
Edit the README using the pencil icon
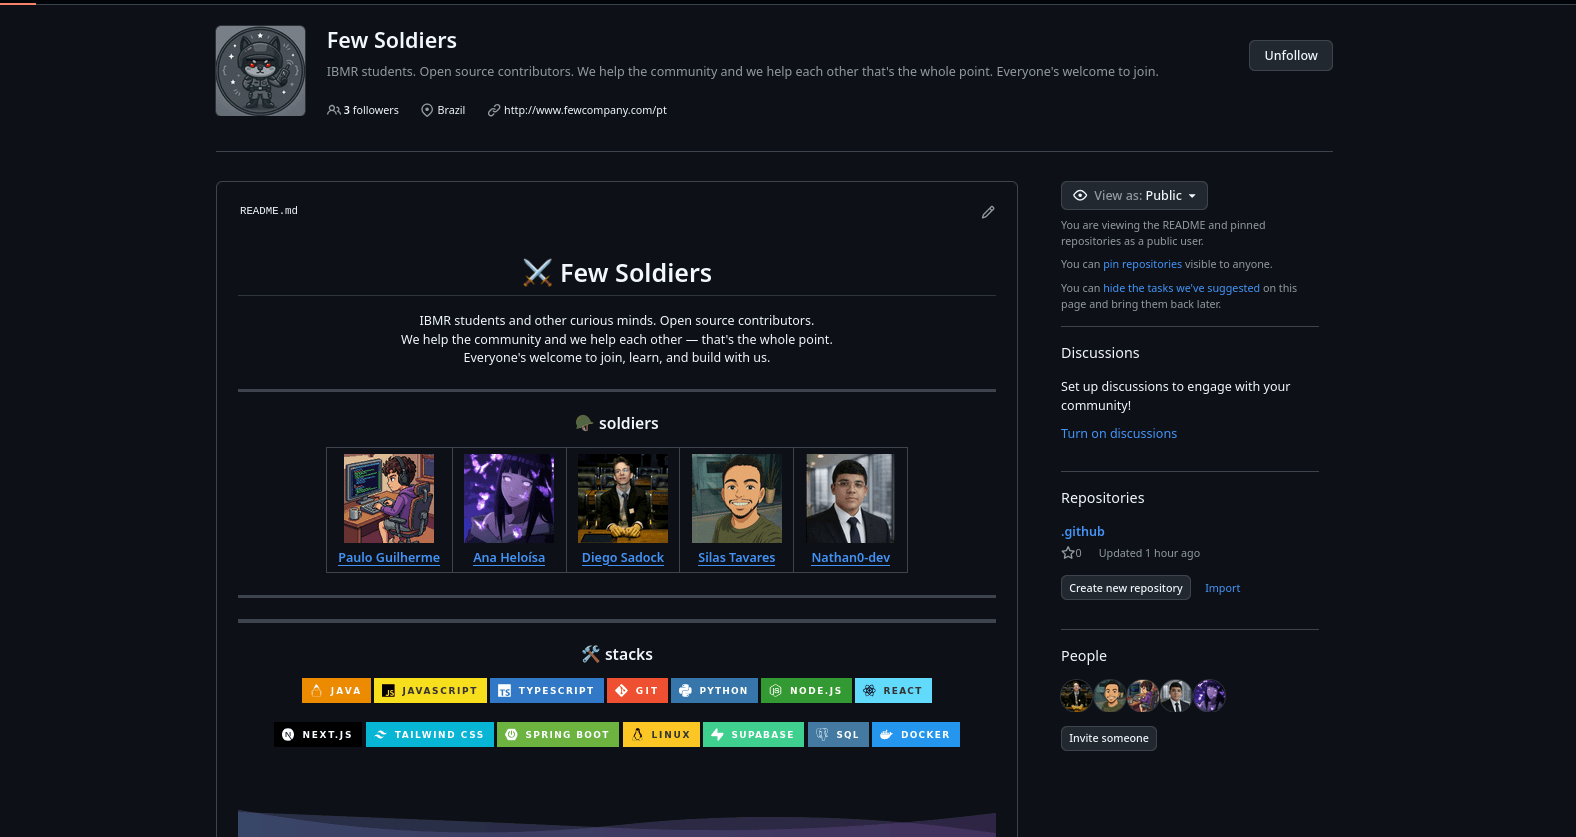988,212
